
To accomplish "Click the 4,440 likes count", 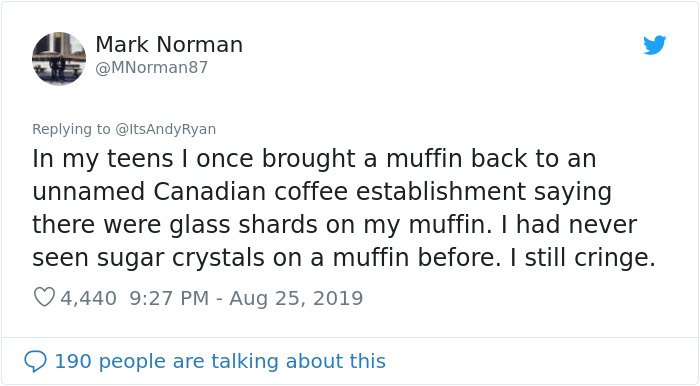I will (88, 298).
